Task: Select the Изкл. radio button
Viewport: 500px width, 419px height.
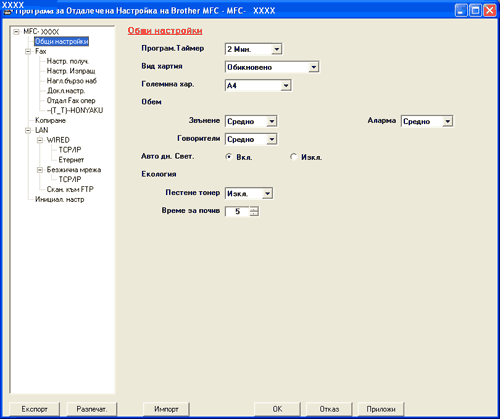Action: [x=293, y=157]
